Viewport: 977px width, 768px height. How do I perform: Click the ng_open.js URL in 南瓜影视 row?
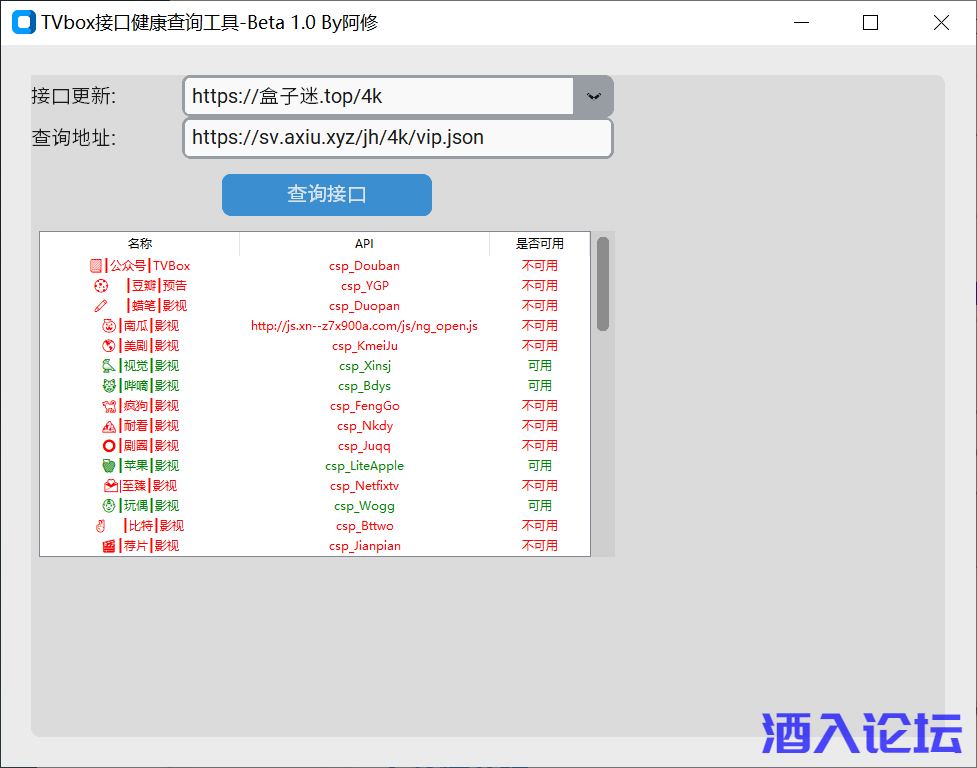(364, 326)
